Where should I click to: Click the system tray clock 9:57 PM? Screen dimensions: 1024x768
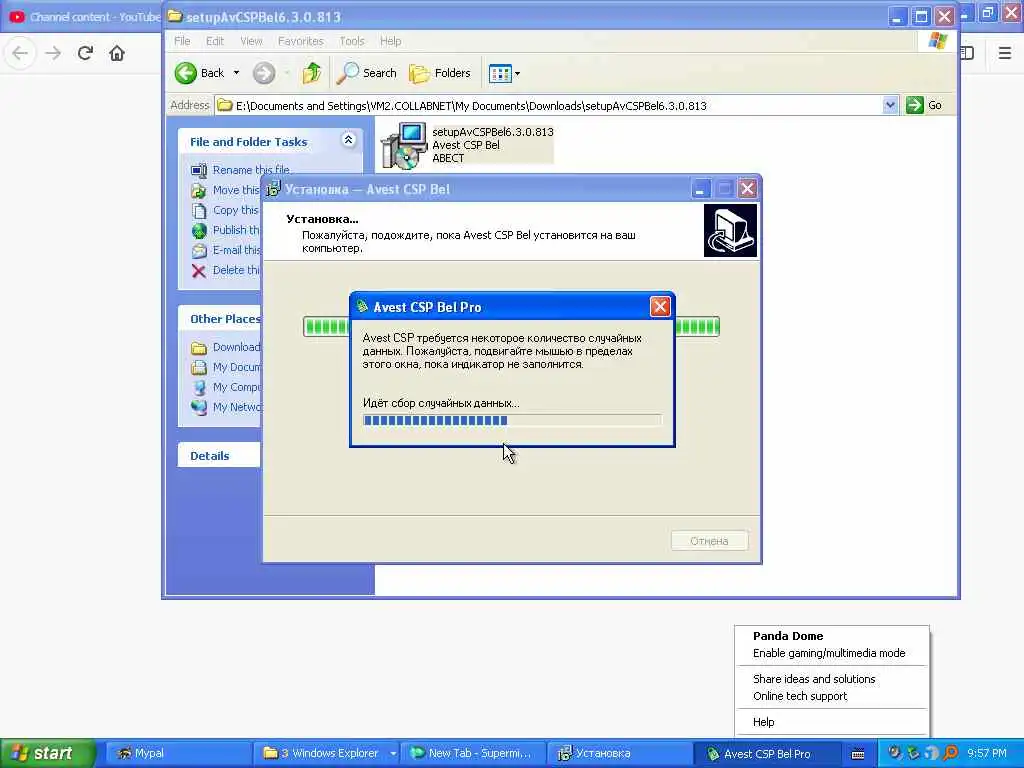(987, 754)
